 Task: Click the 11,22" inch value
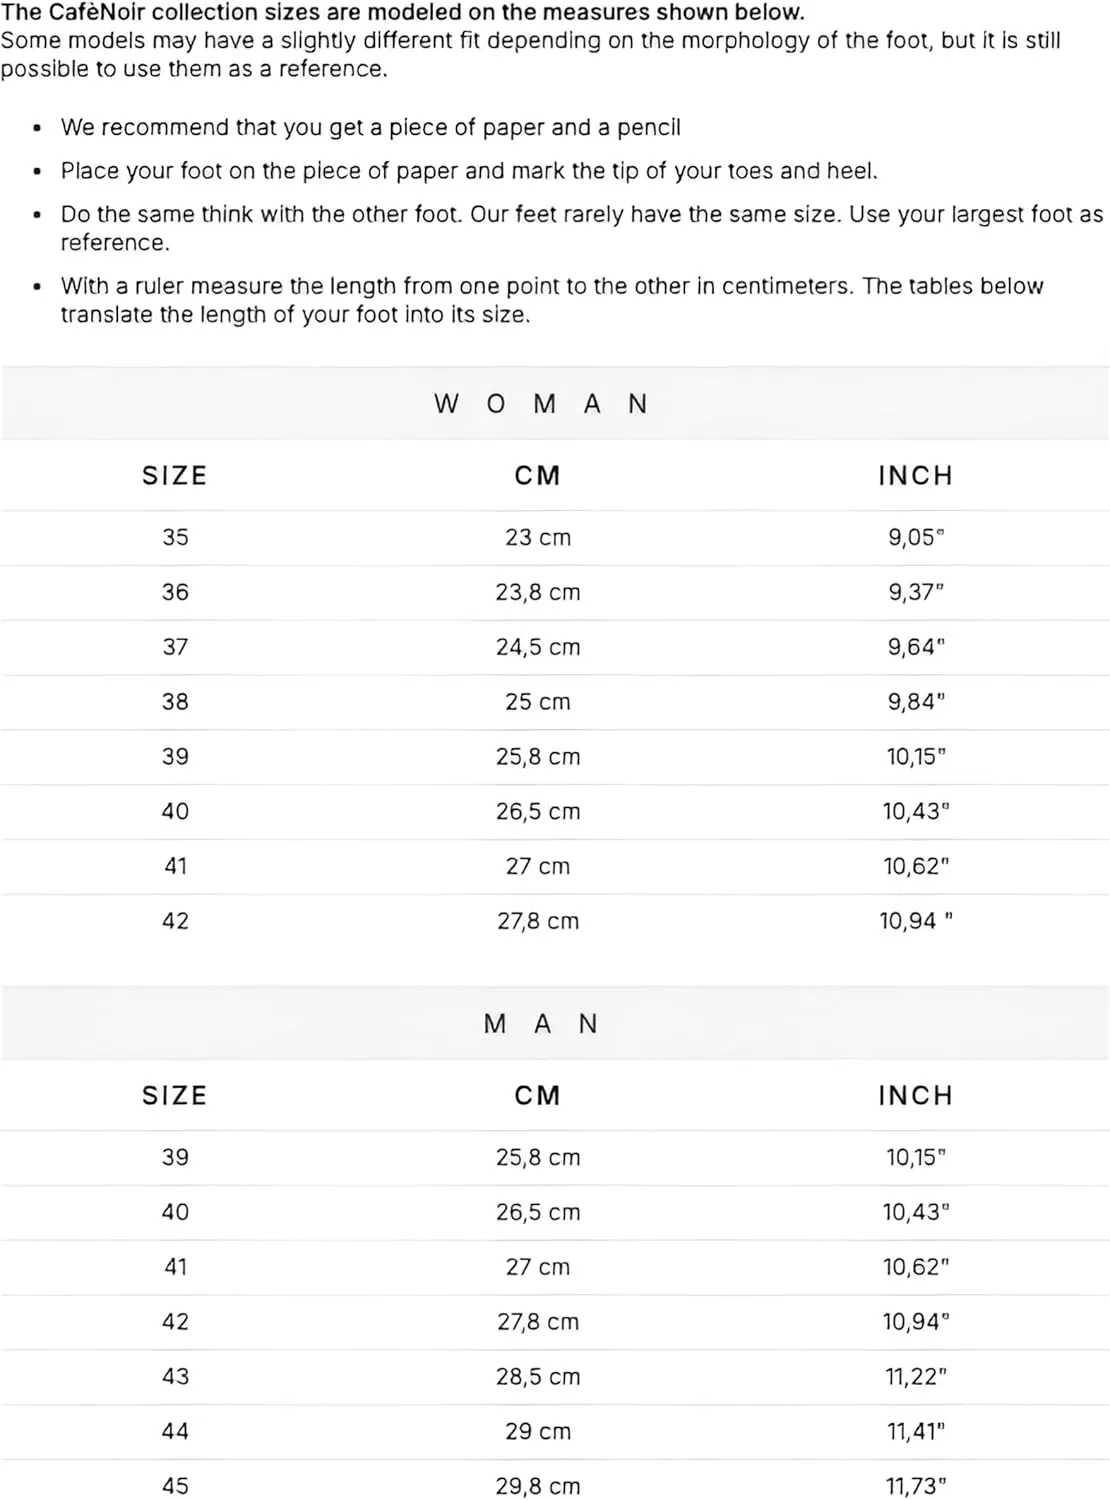[x=916, y=1377]
